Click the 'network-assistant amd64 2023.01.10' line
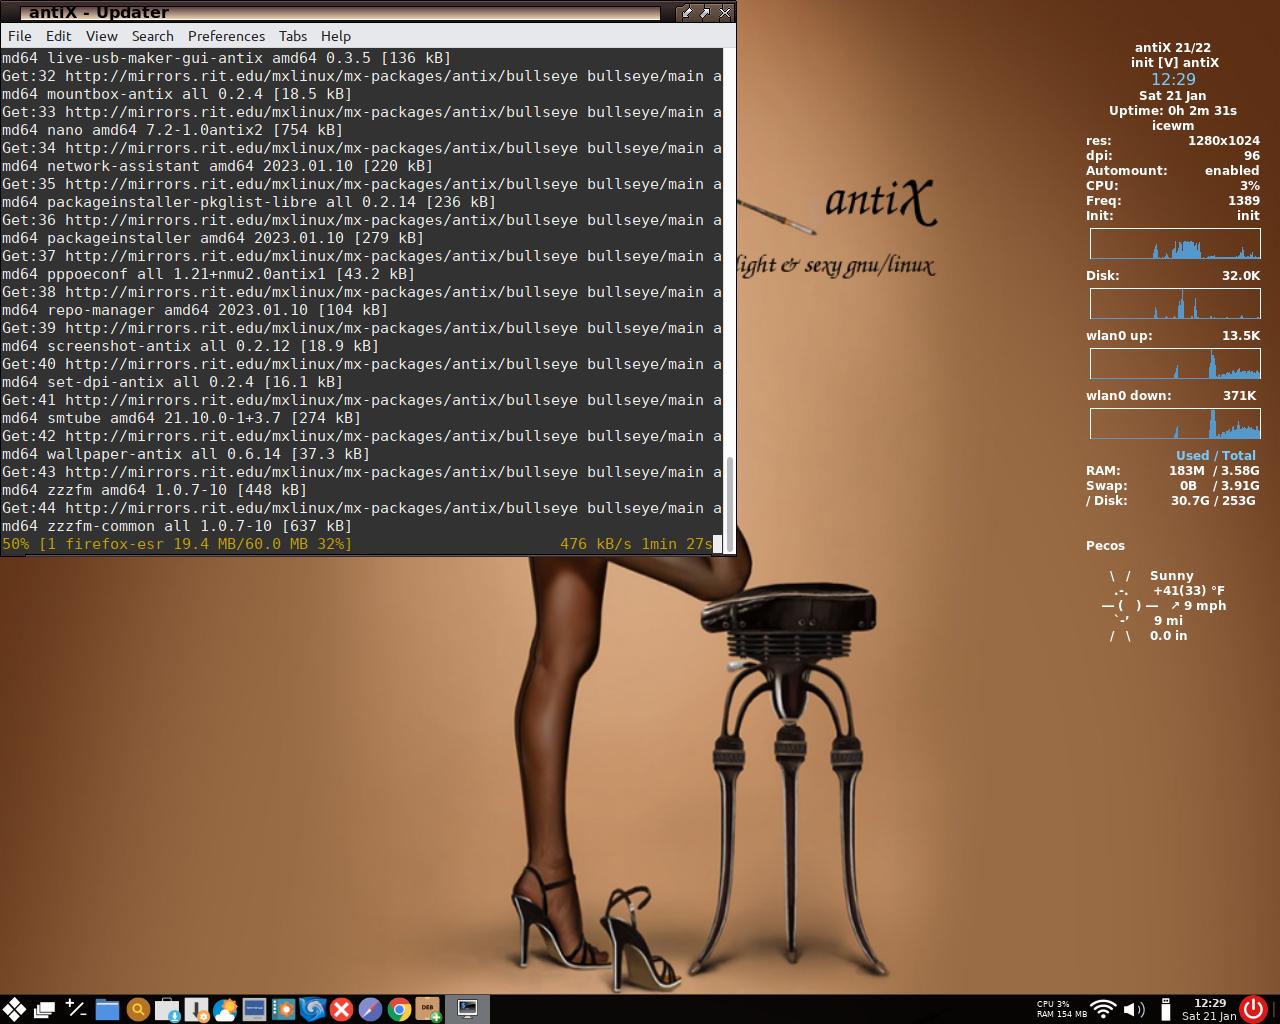 (x=217, y=166)
